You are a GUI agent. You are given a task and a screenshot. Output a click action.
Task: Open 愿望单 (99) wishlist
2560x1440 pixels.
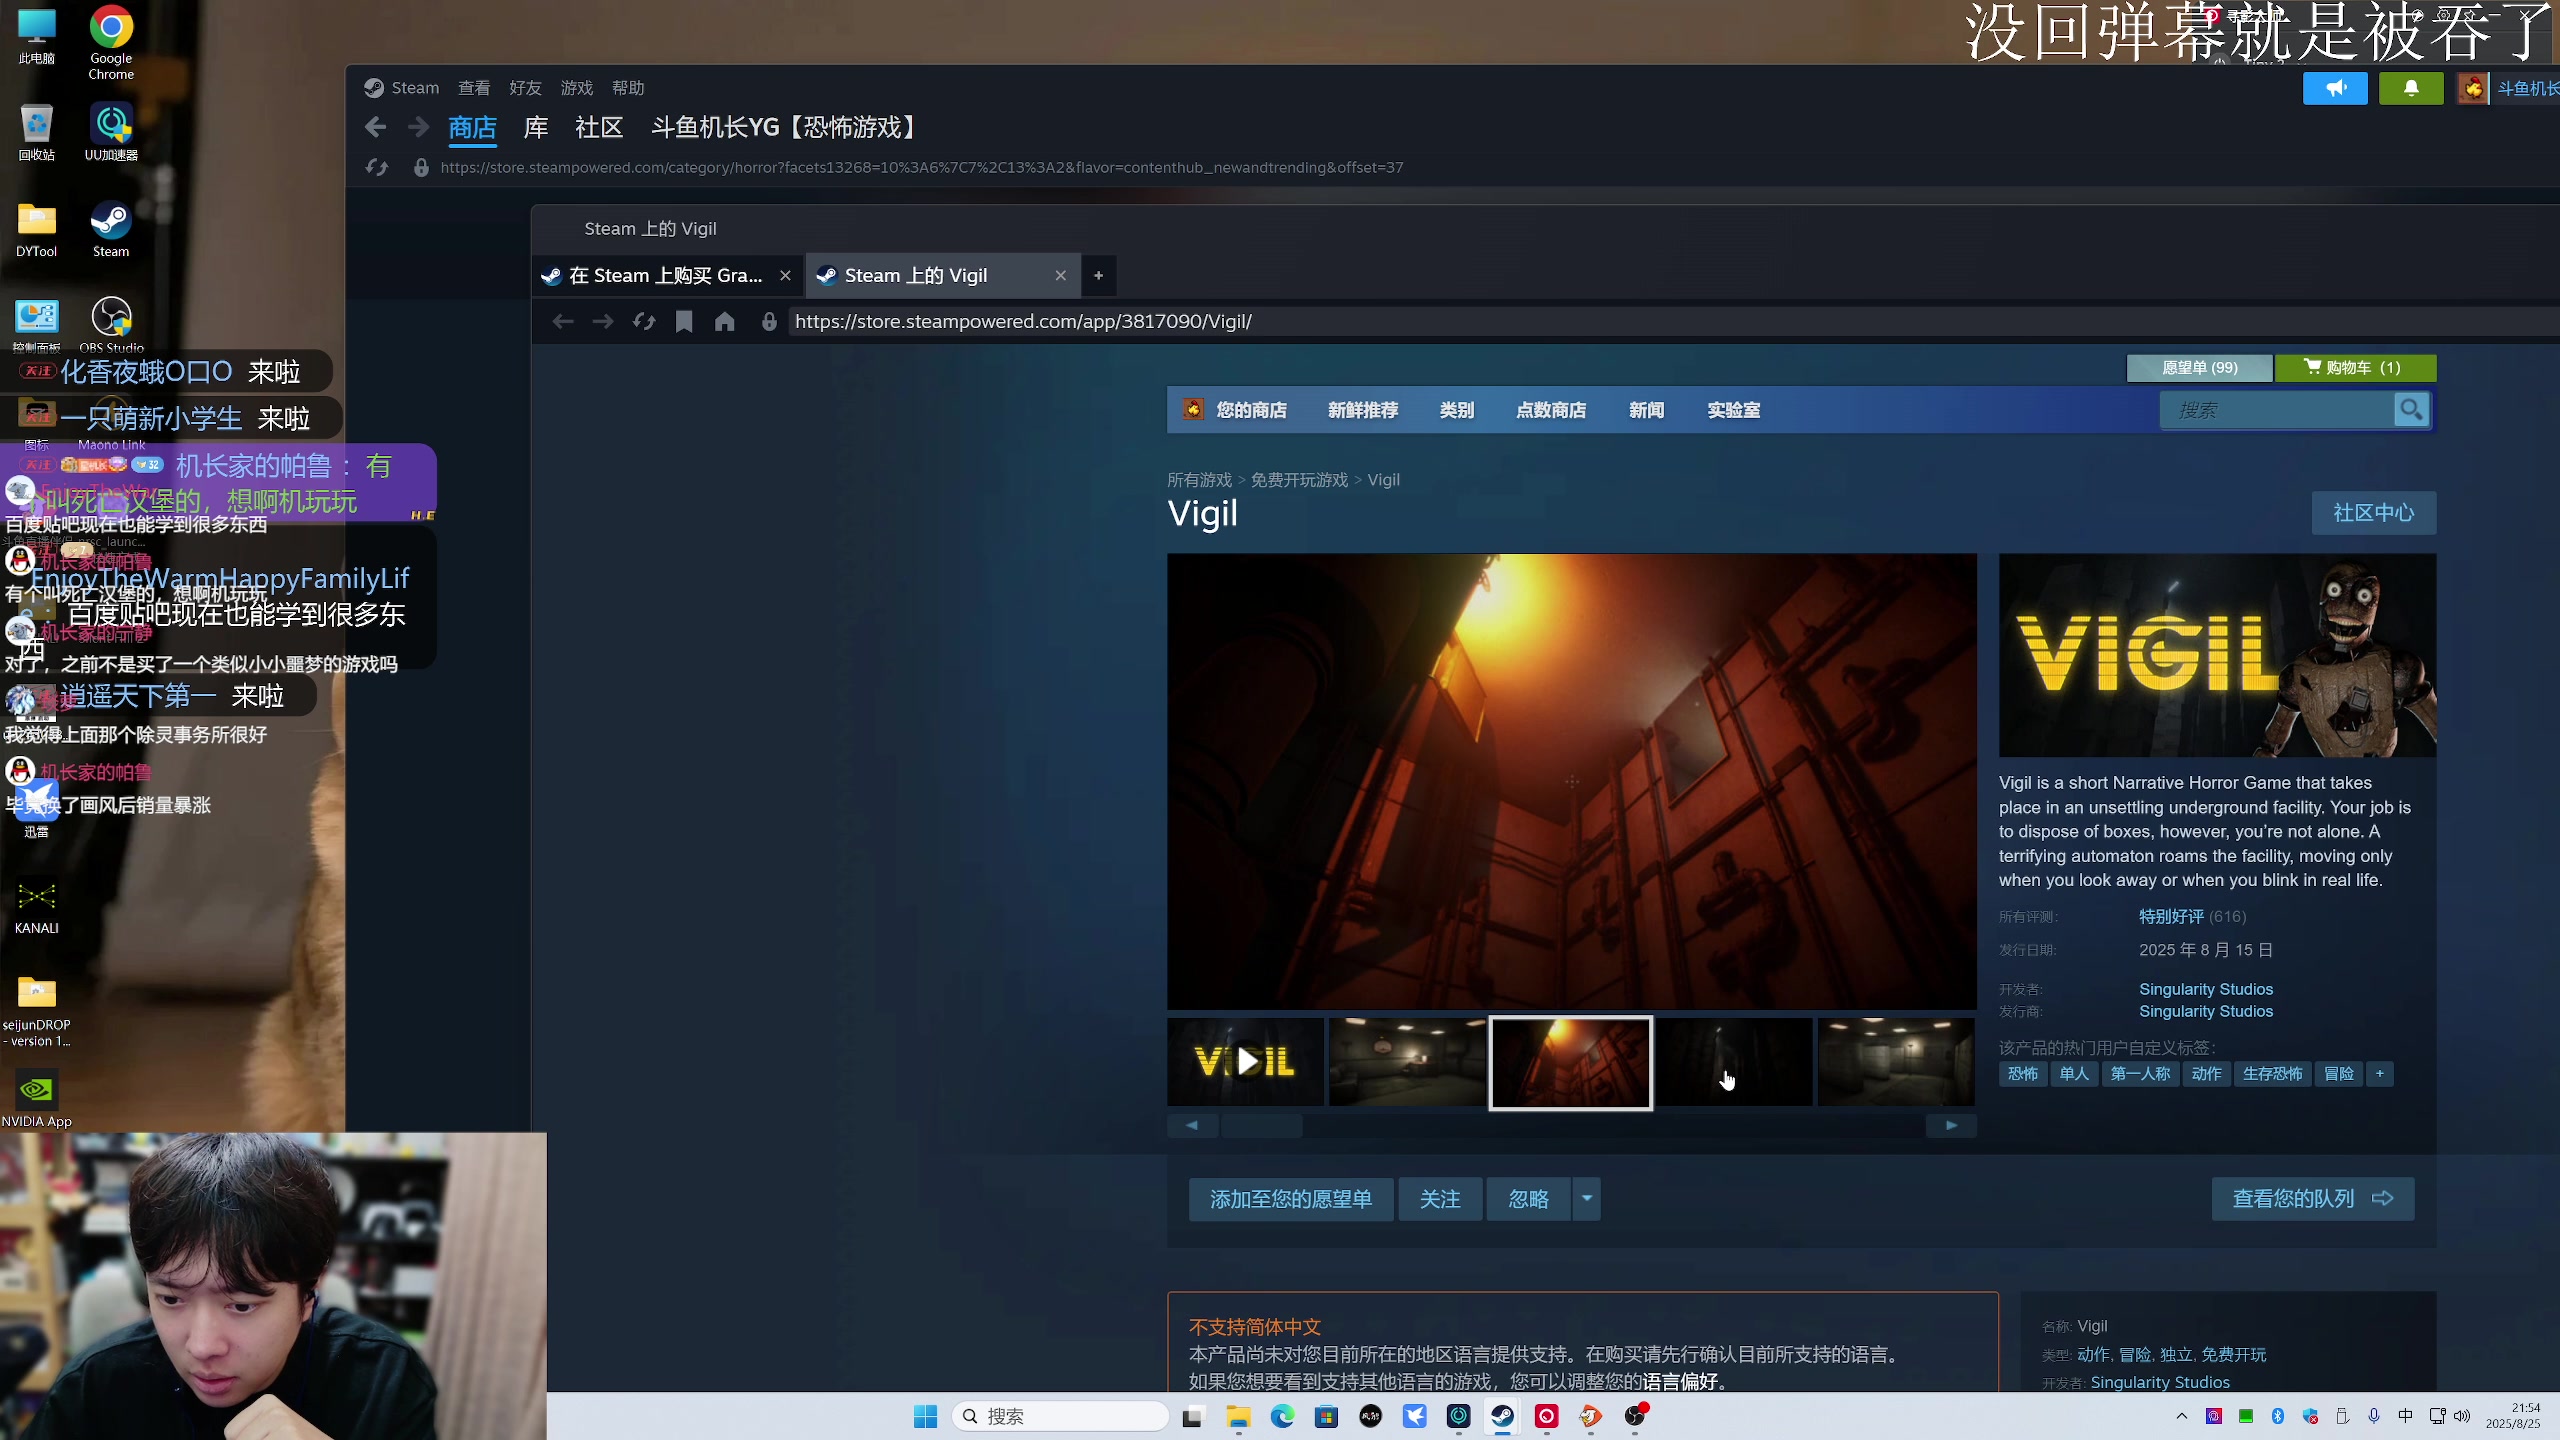click(x=2199, y=368)
